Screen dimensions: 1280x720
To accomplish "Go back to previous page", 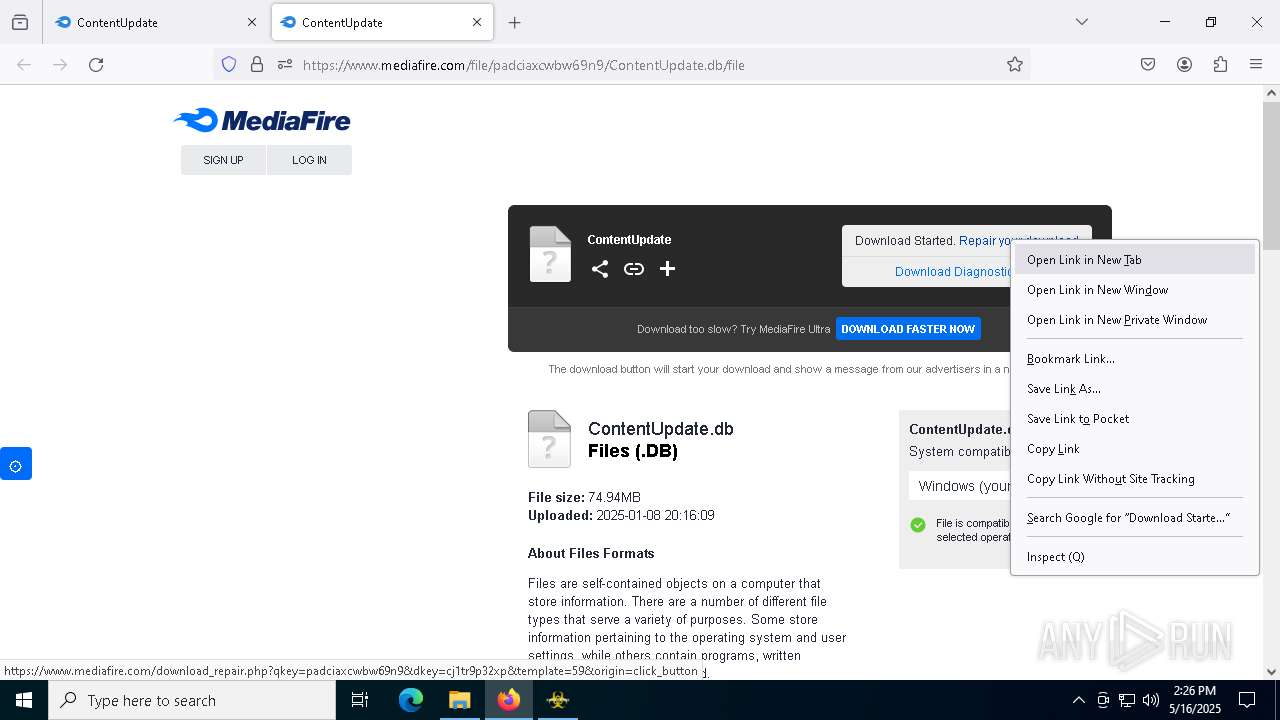I will pos(24,65).
